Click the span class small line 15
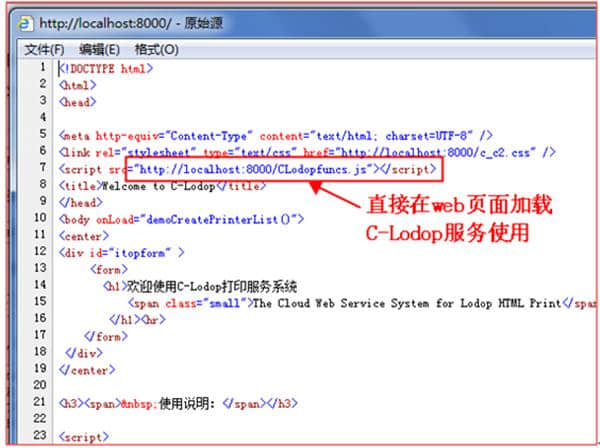 362,303
